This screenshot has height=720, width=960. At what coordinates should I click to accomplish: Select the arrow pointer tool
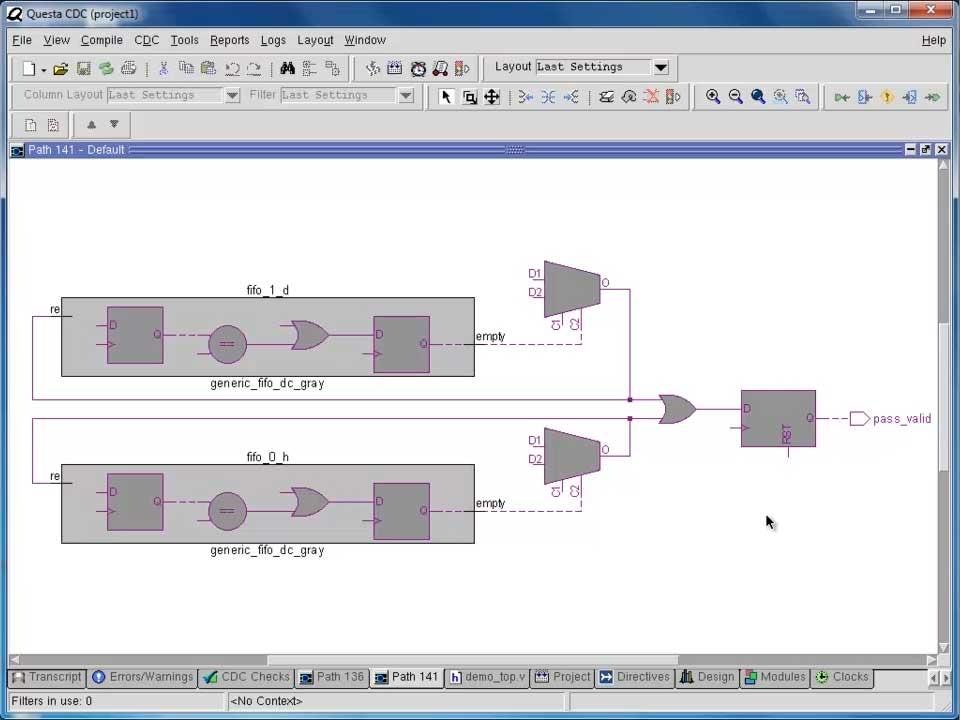point(446,97)
